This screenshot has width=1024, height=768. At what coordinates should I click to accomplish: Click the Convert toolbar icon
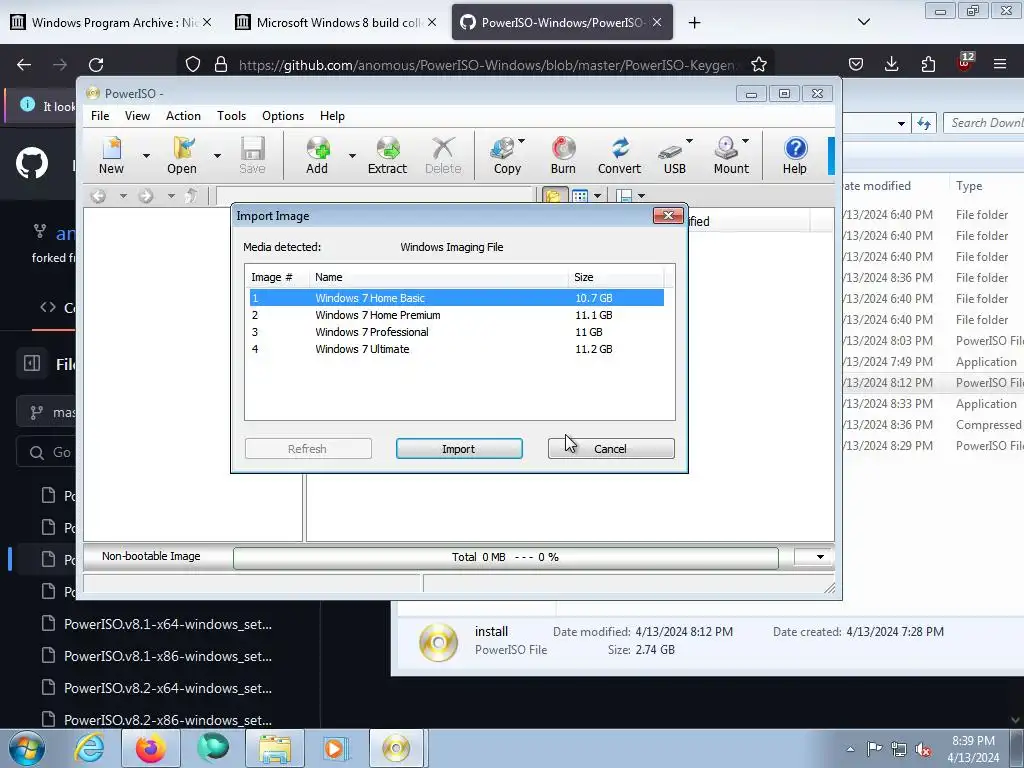(x=620, y=155)
